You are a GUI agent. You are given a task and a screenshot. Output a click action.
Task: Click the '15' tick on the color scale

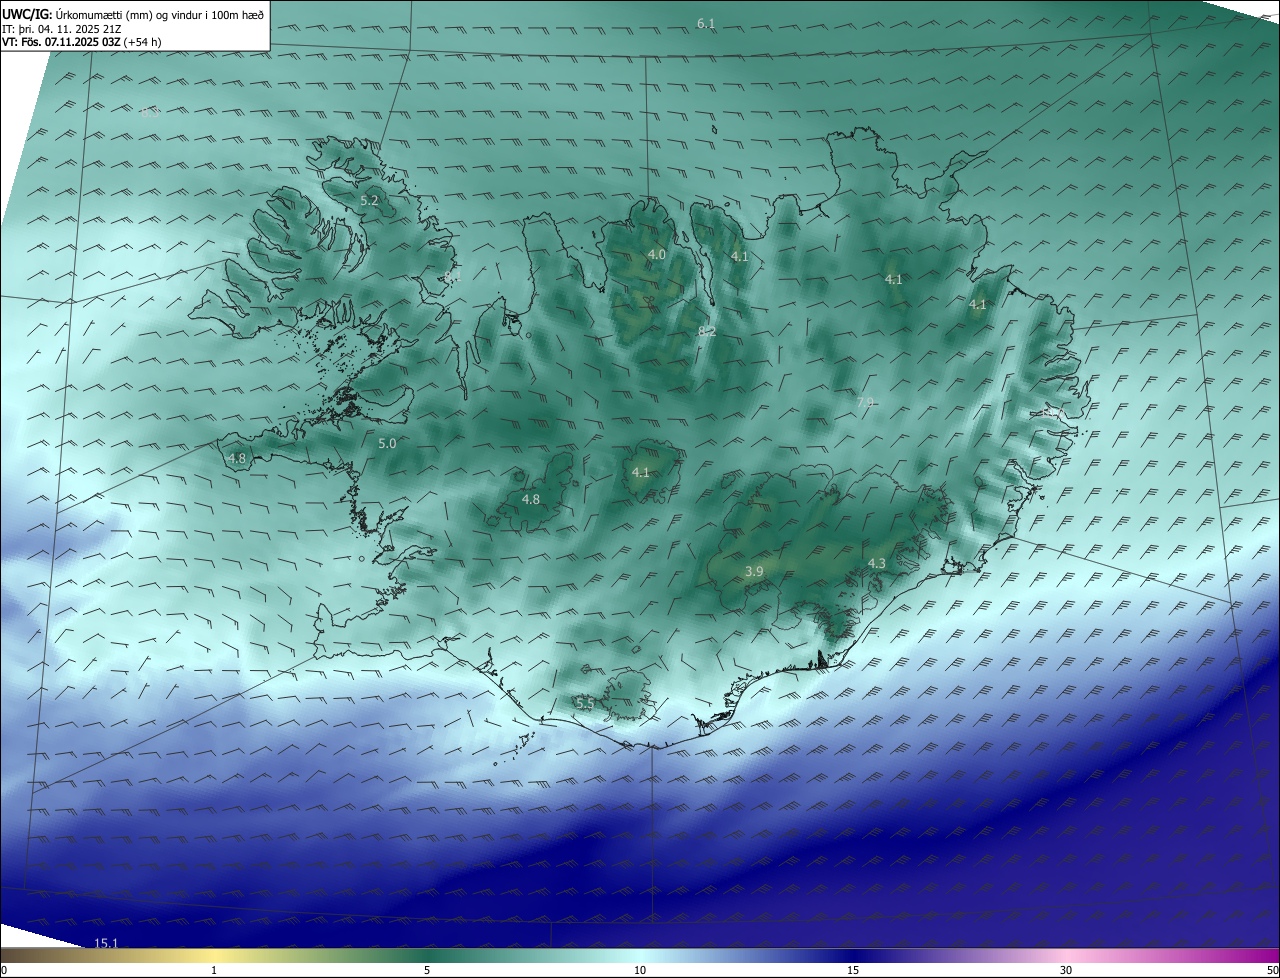853,970
